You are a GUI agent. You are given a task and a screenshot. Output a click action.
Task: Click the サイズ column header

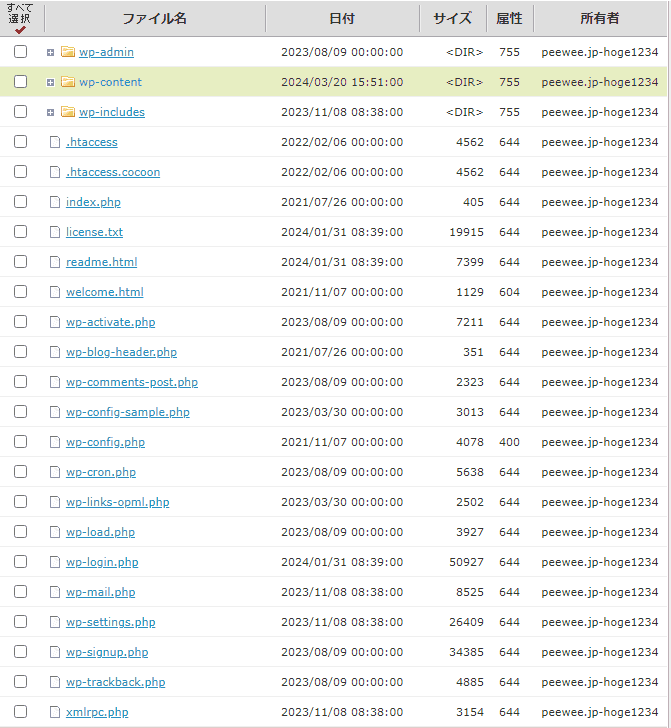coord(452,19)
